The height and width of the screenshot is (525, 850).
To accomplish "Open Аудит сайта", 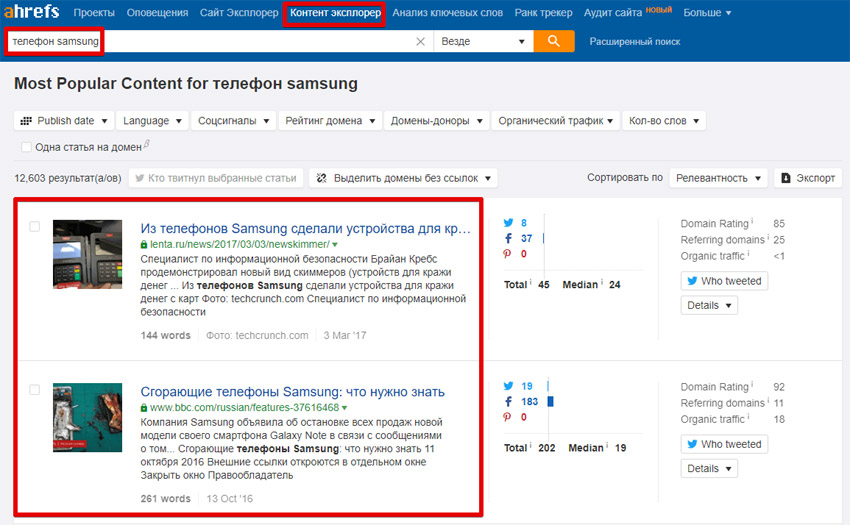I will click(613, 12).
